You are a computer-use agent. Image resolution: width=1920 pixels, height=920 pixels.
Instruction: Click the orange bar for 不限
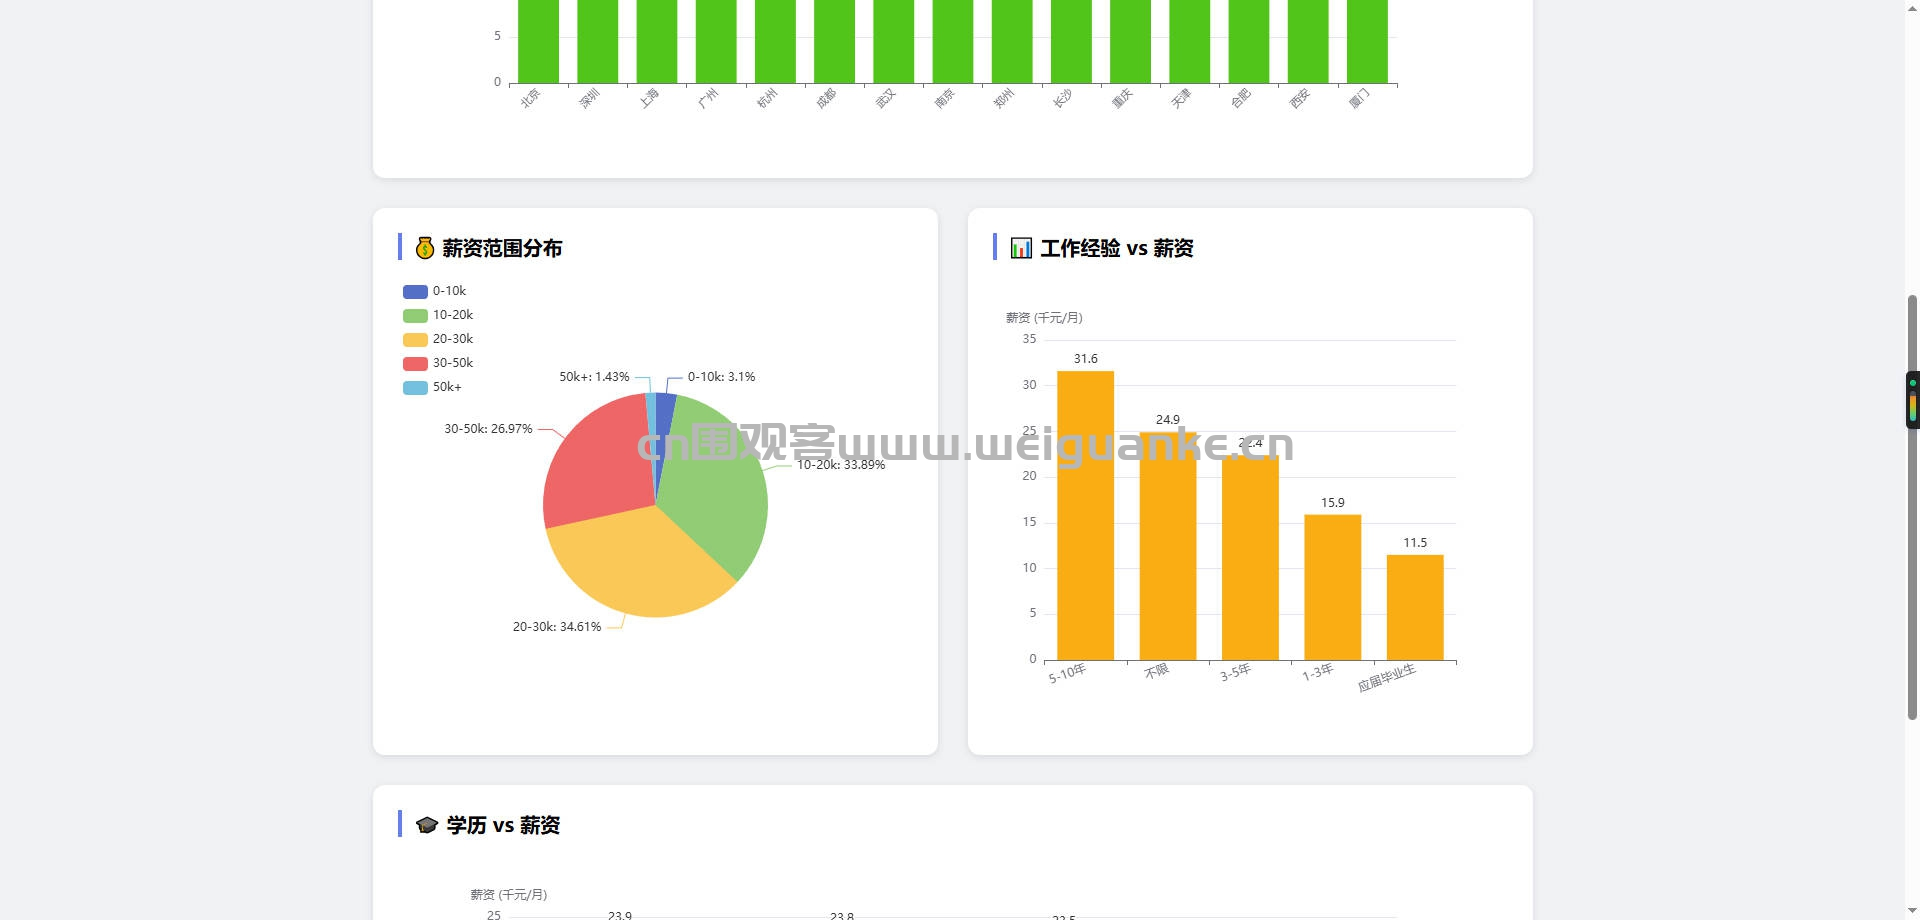(x=1168, y=546)
